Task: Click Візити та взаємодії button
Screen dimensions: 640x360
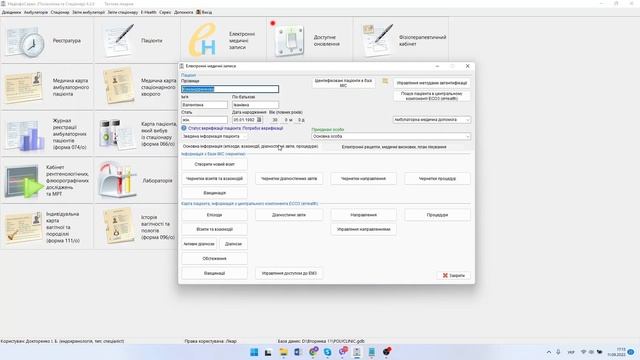Action: (214, 229)
